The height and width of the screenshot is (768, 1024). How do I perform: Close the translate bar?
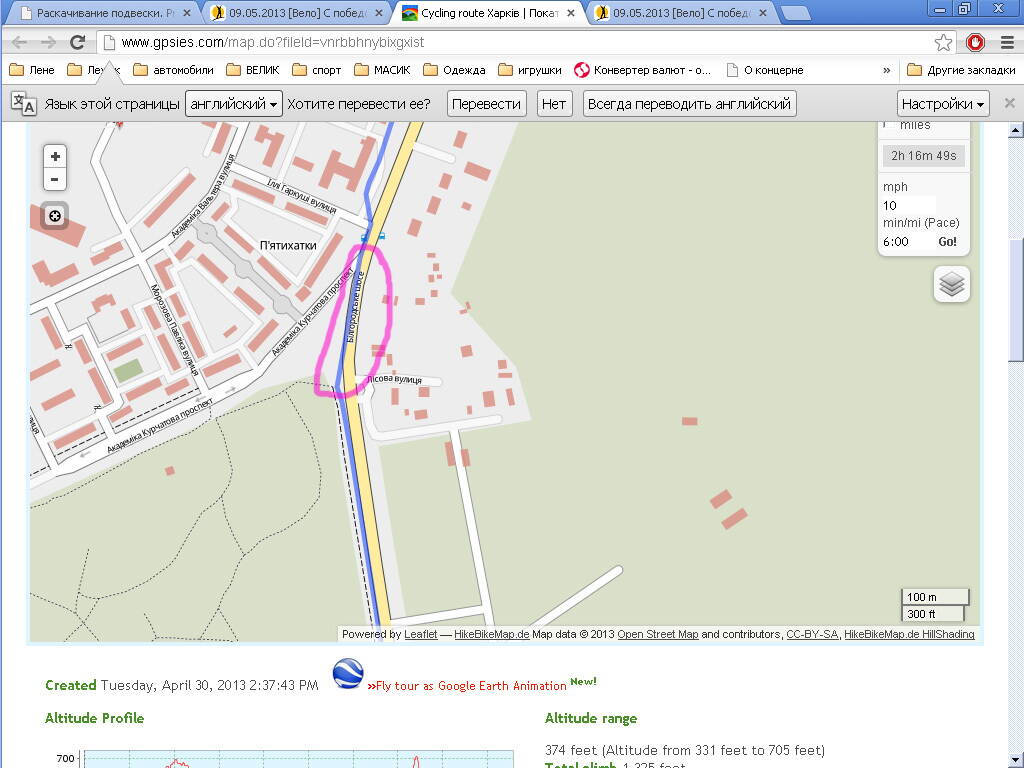click(x=1009, y=104)
